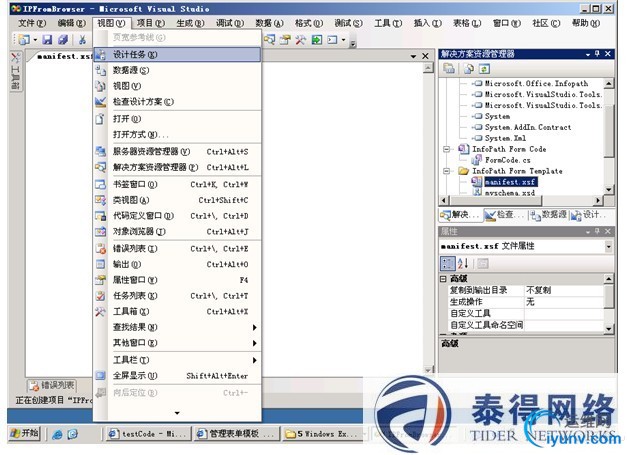Open manifest.xsf 文件属性 dropdown
The image size is (627, 455).
(608, 246)
